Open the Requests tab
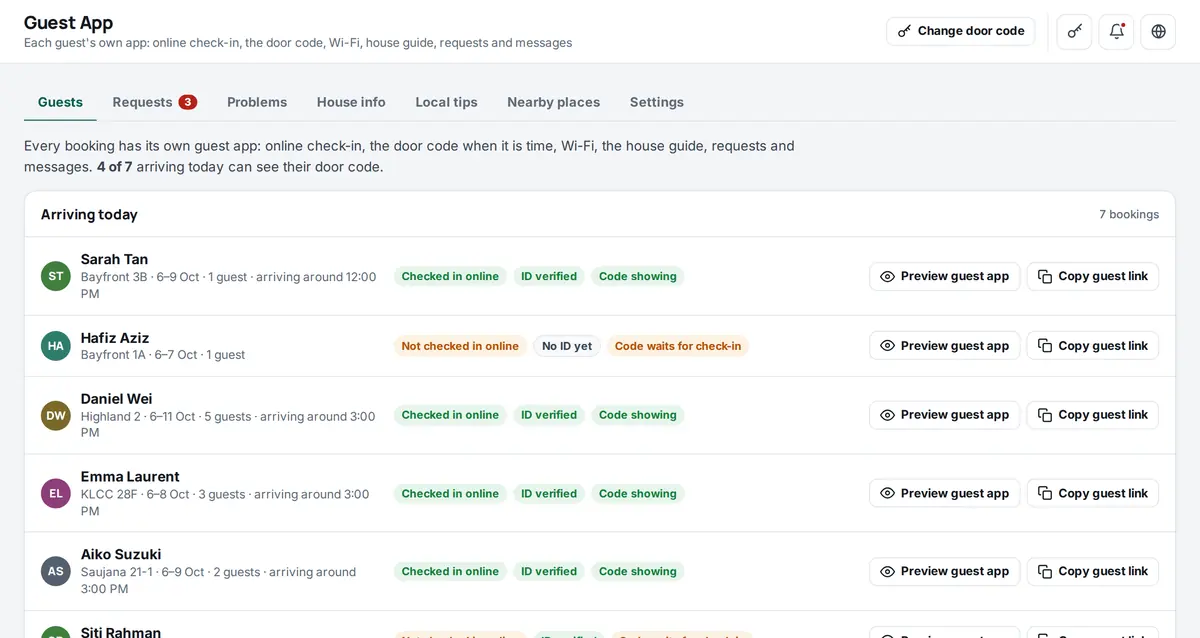This screenshot has width=1200, height=638. [x=154, y=102]
